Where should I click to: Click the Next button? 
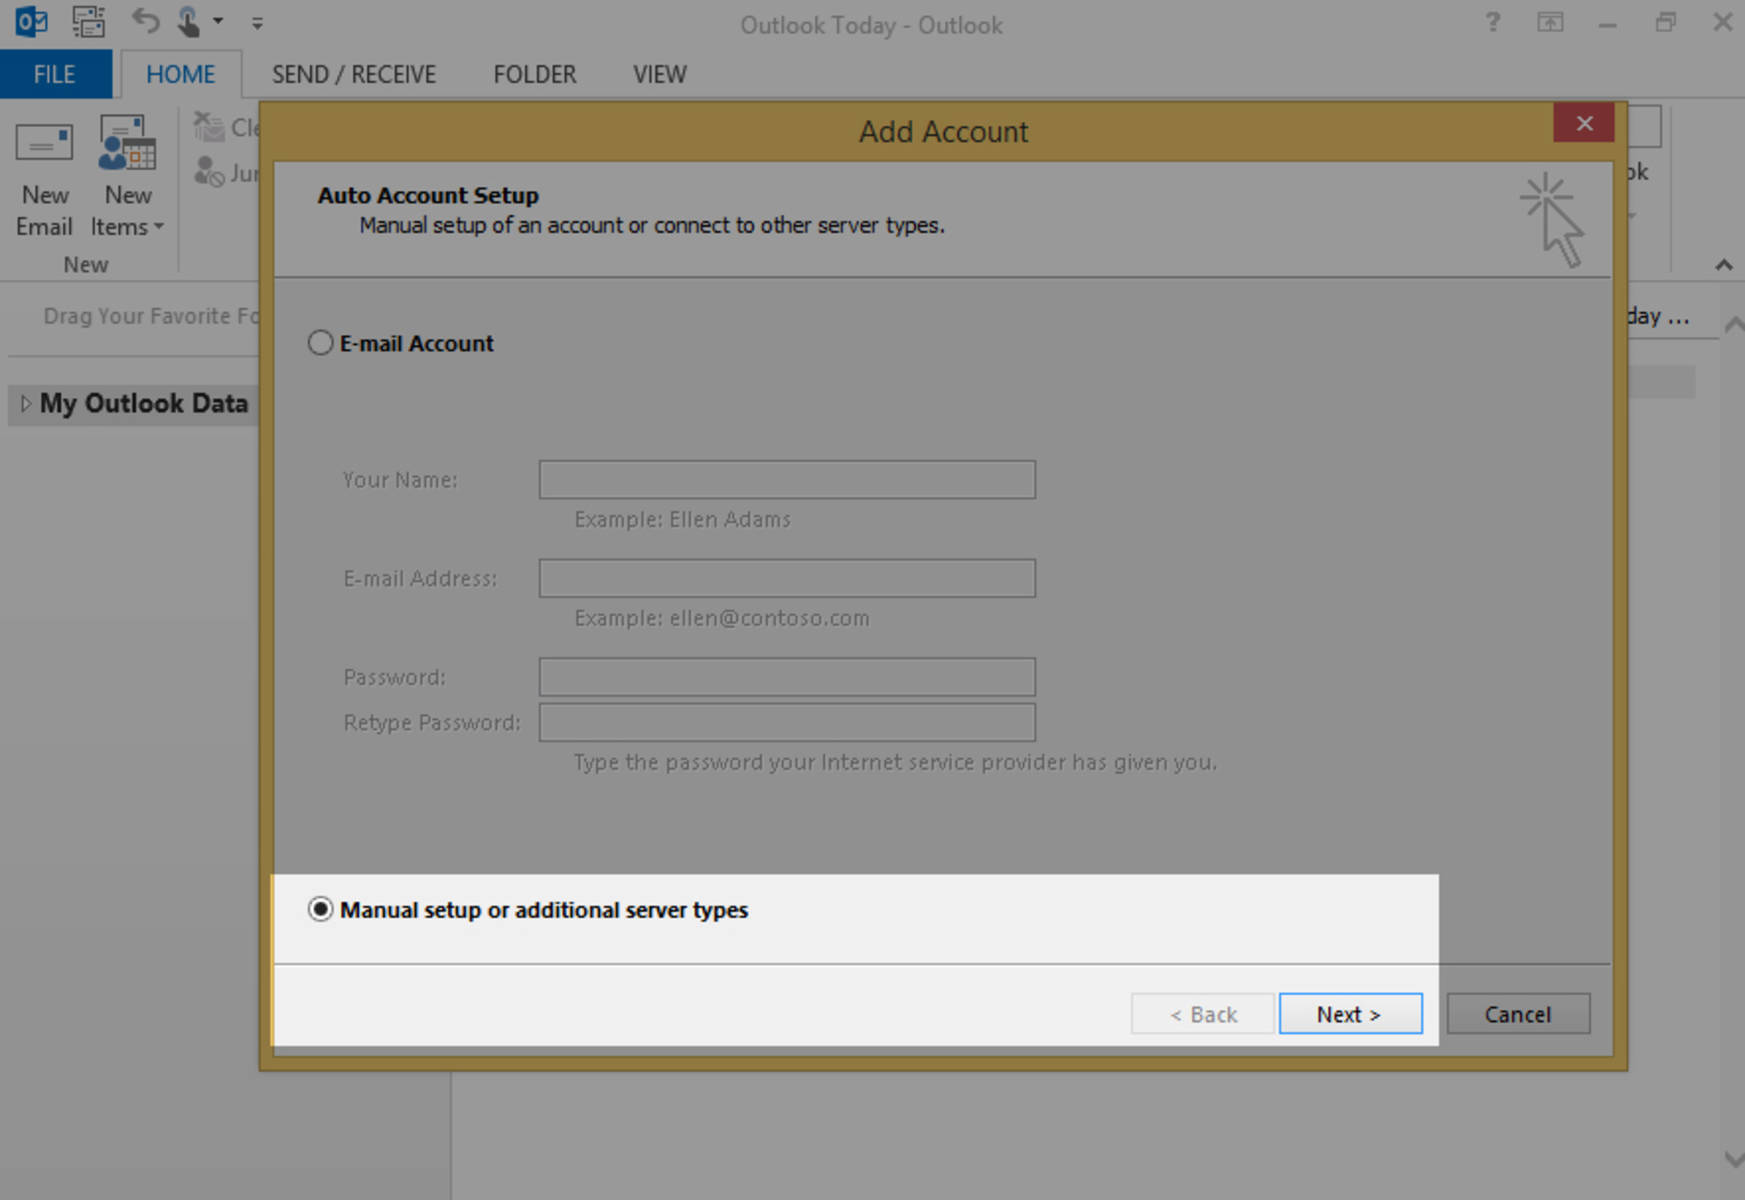pyautogui.click(x=1350, y=1014)
